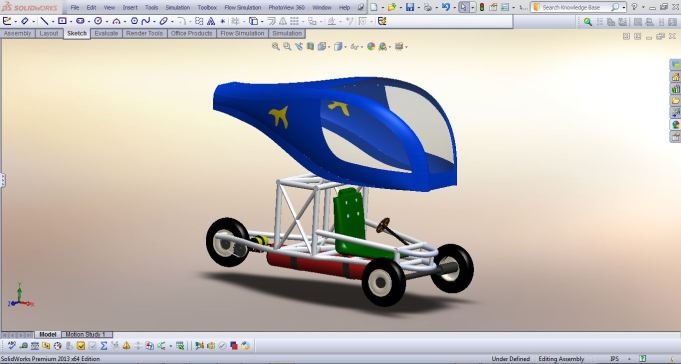The height and width of the screenshot is (364, 681).
Task: Switch to the Render Tools tab
Action: pos(144,33)
